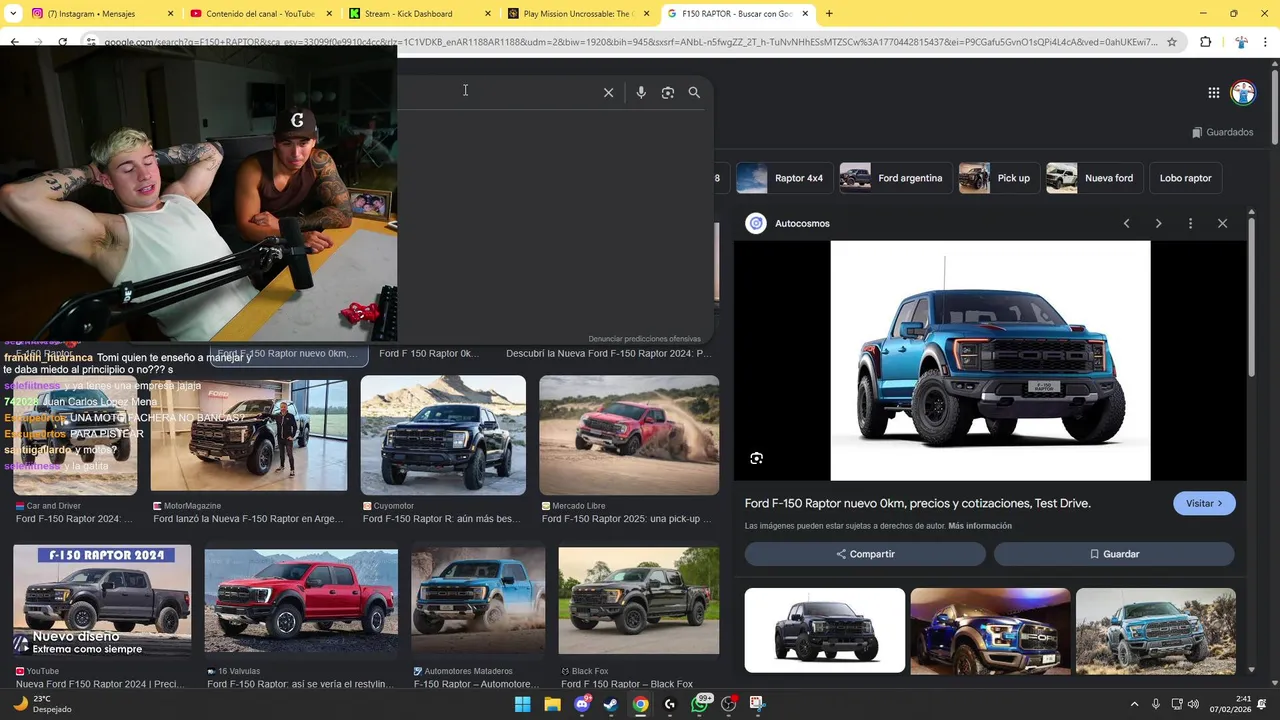
Task: Open notifications bell in system tray
Action: 1261,704
